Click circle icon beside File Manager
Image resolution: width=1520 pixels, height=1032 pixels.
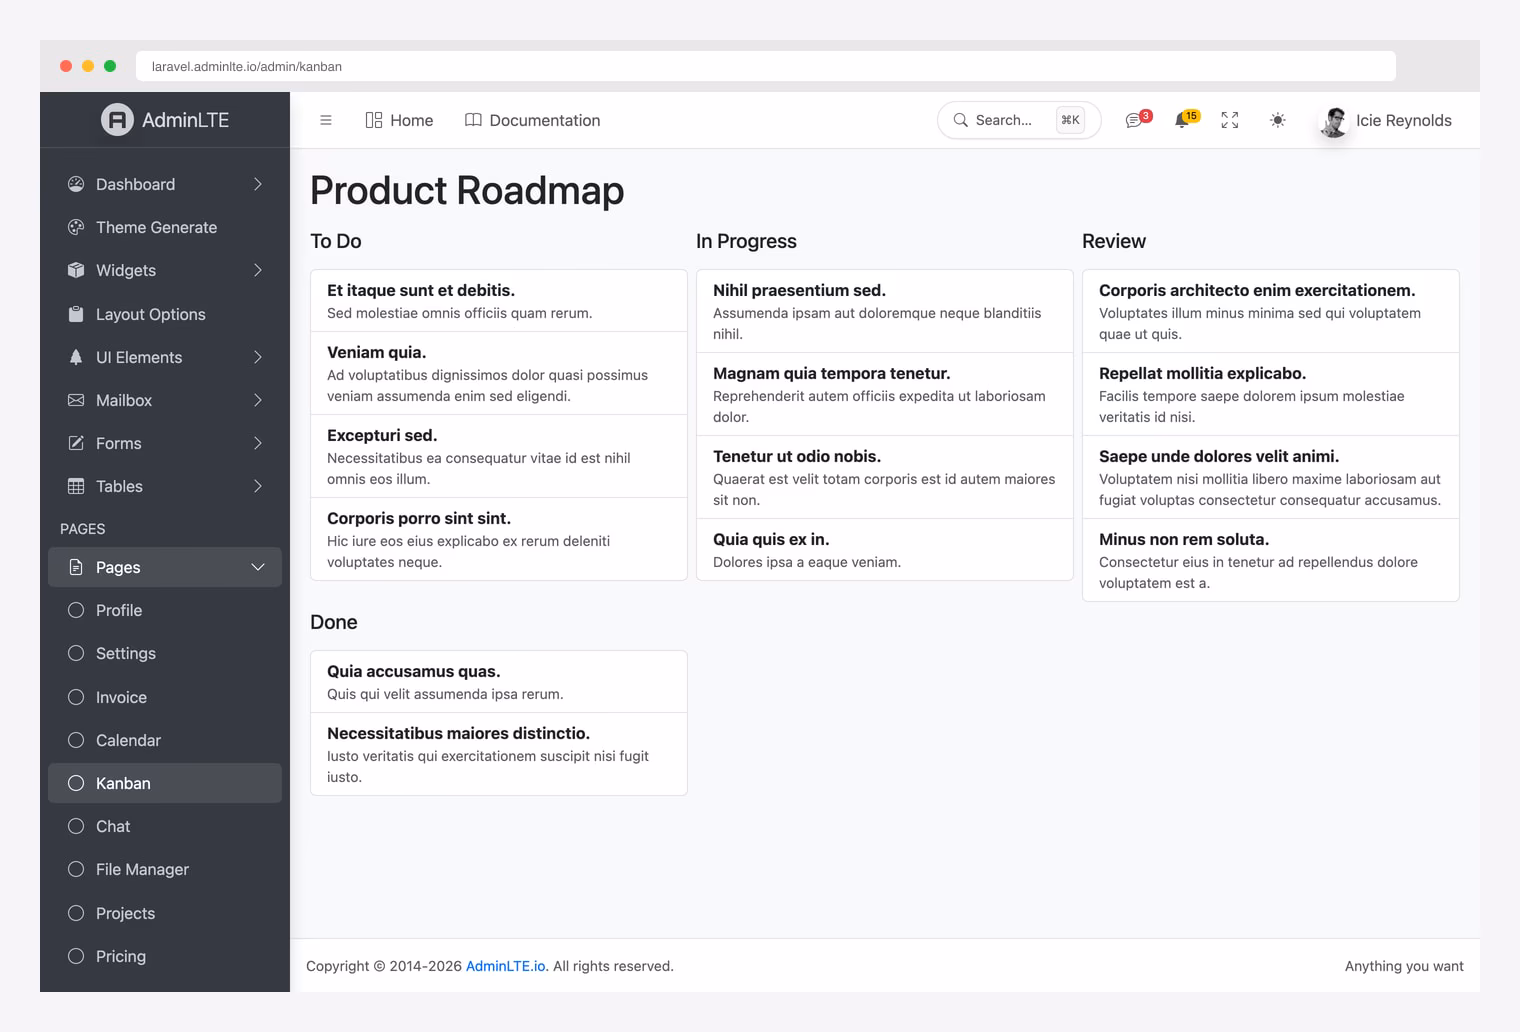76,869
